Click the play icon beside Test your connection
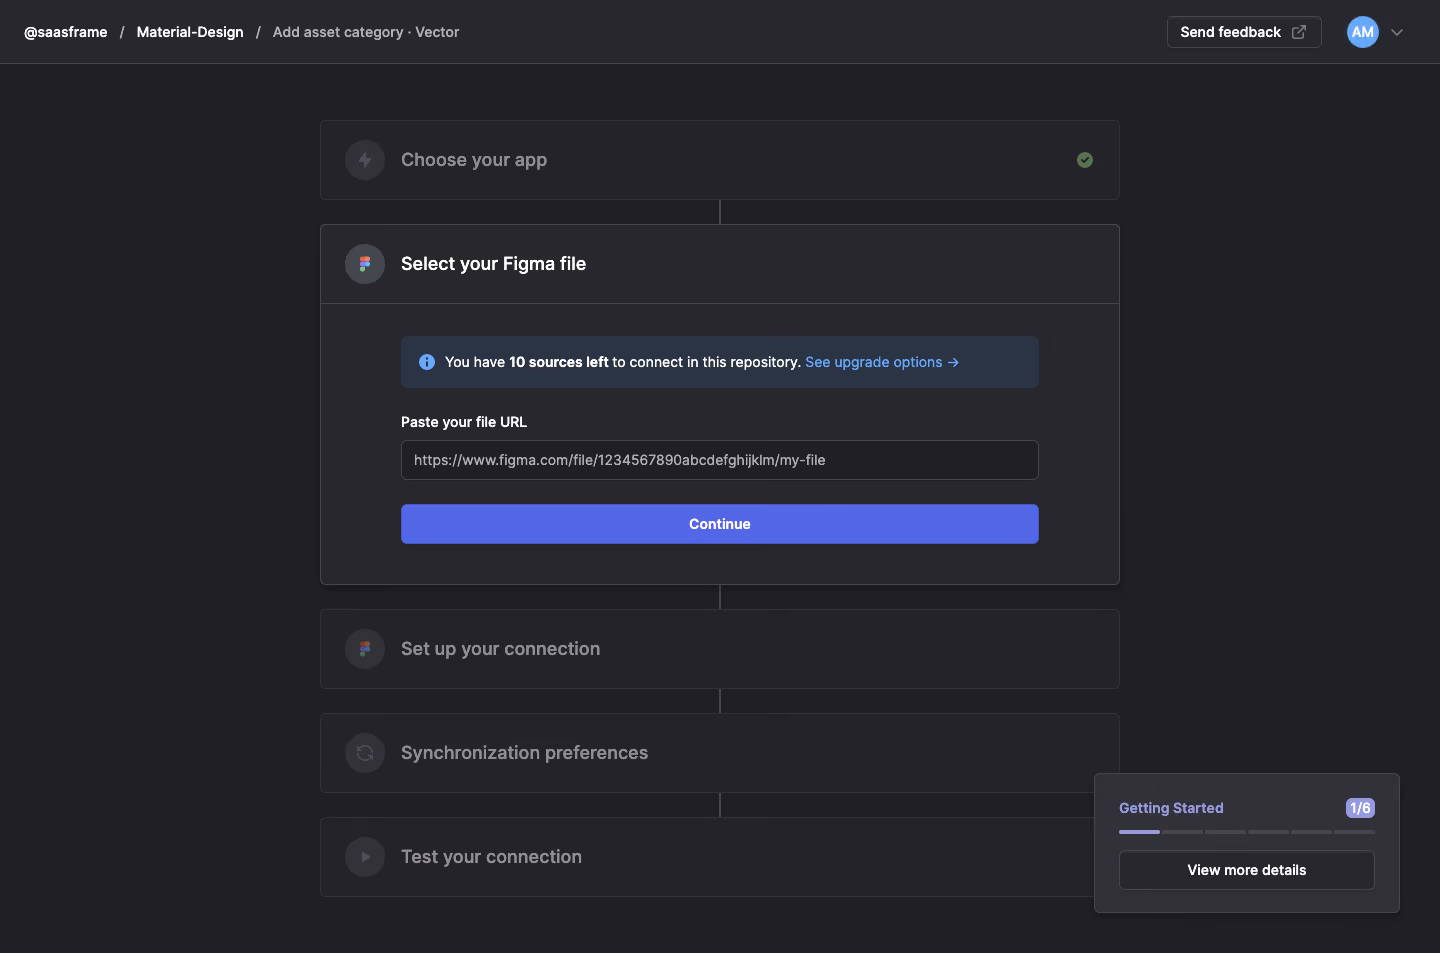Screen dimensions: 1440x953 tap(365, 857)
